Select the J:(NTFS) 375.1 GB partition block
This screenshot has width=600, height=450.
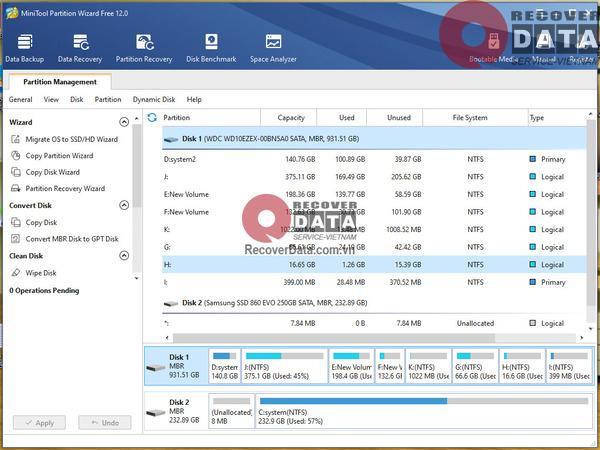pyautogui.click(x=285, y=366)
